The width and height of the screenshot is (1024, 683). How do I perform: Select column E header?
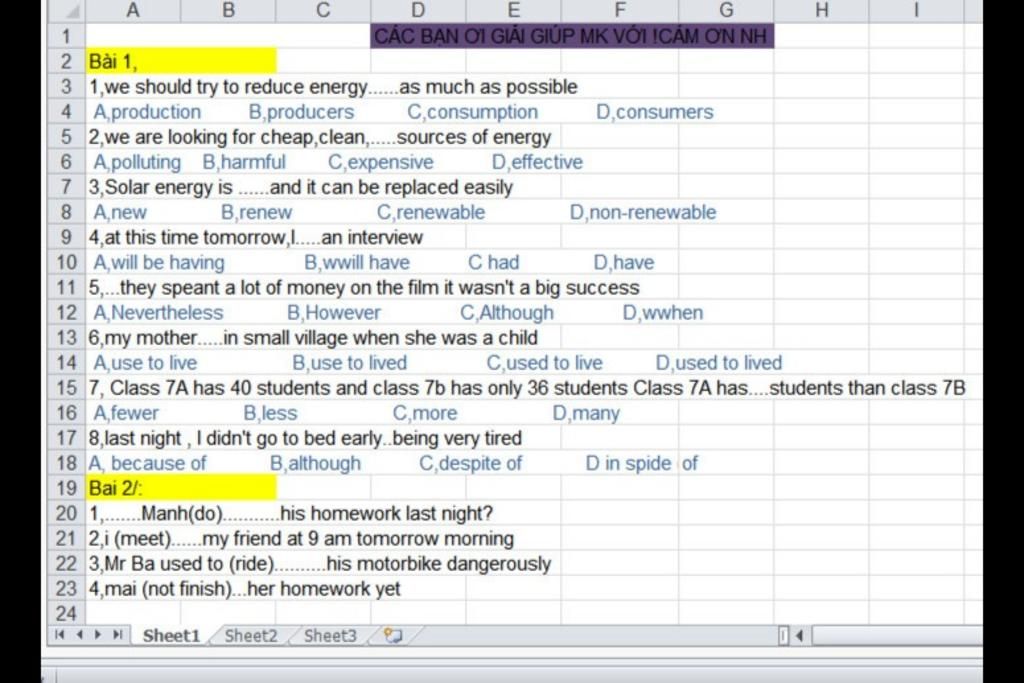(x=513, y=10)
